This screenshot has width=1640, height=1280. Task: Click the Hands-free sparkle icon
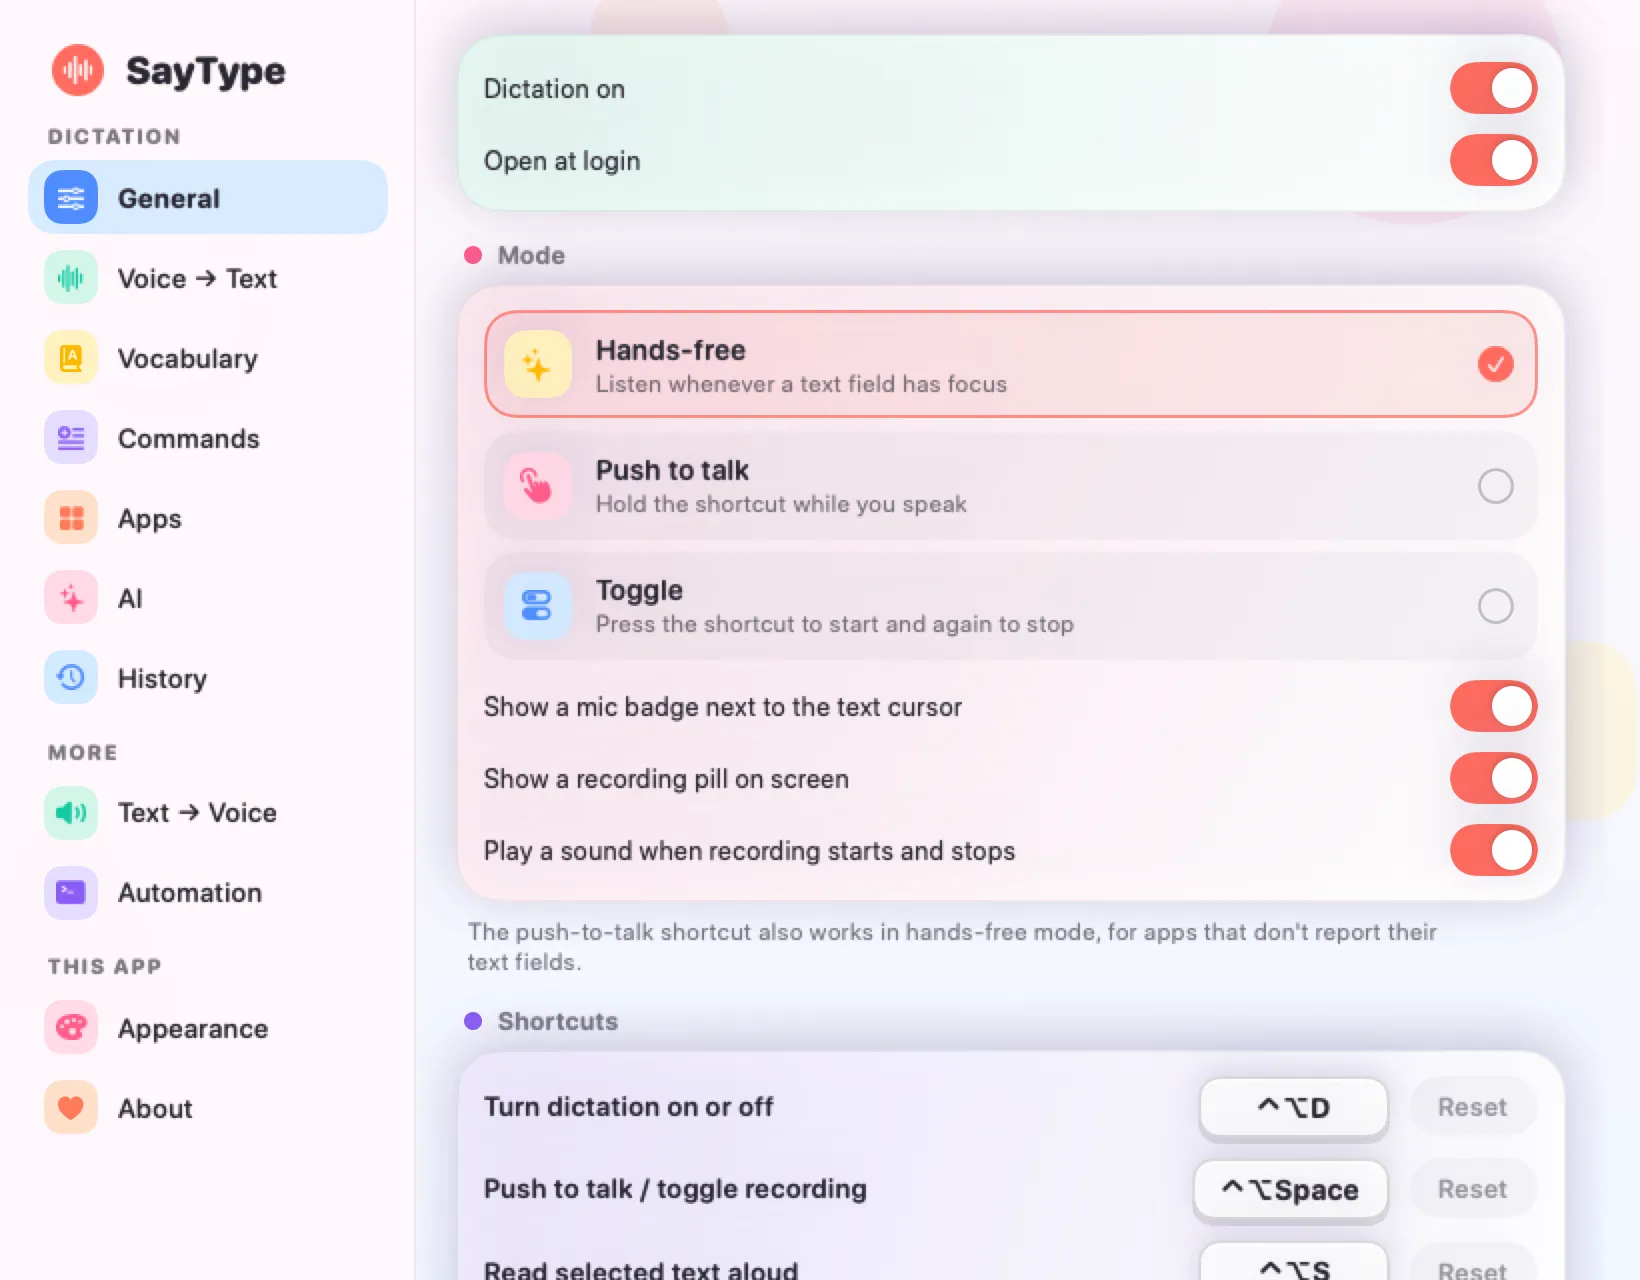click(538, 365)
